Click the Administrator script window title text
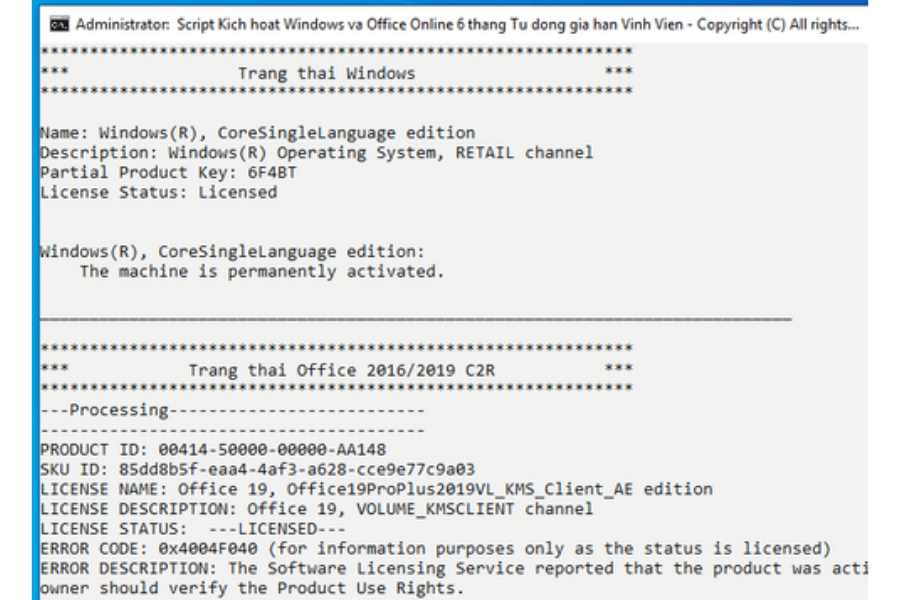The width and height of the screenshot is (900, 600). 466,24
